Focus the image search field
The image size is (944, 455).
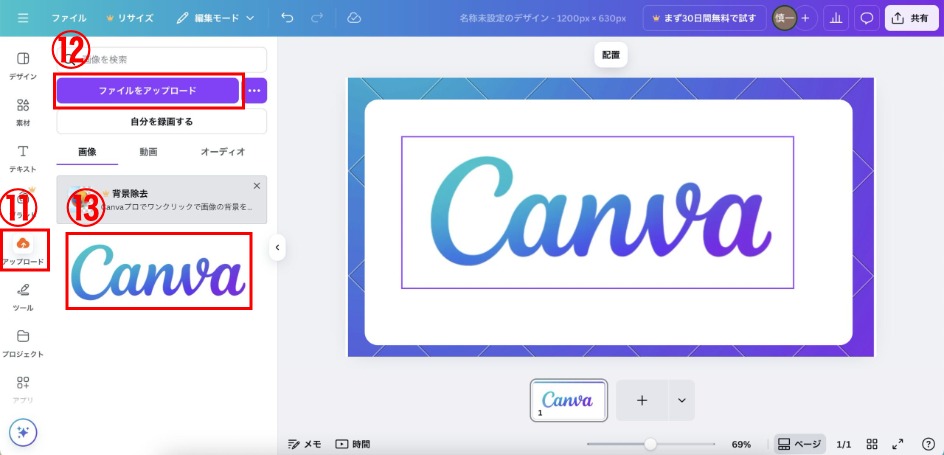[161, 60]
